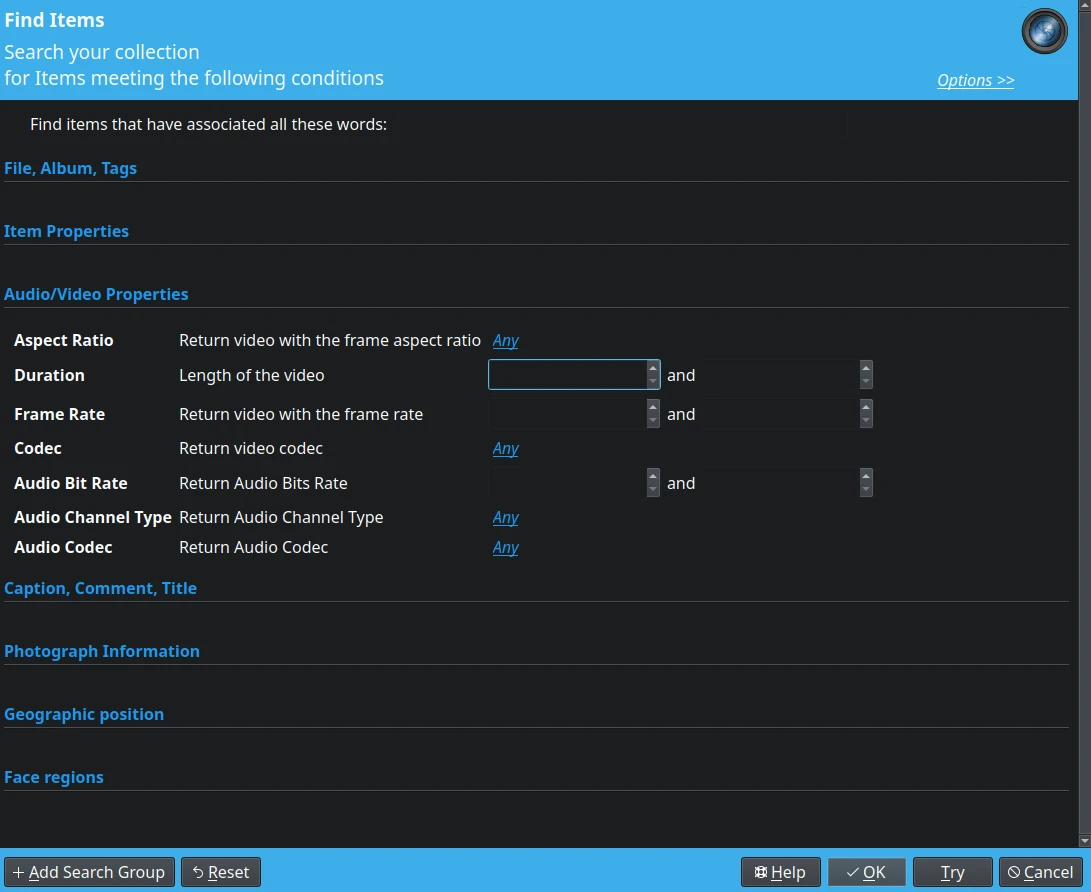Screen dimensions: 1091x892
Task: Open the Audio Channel Type 'Any' selector
Action: click(x=505, y=517)
